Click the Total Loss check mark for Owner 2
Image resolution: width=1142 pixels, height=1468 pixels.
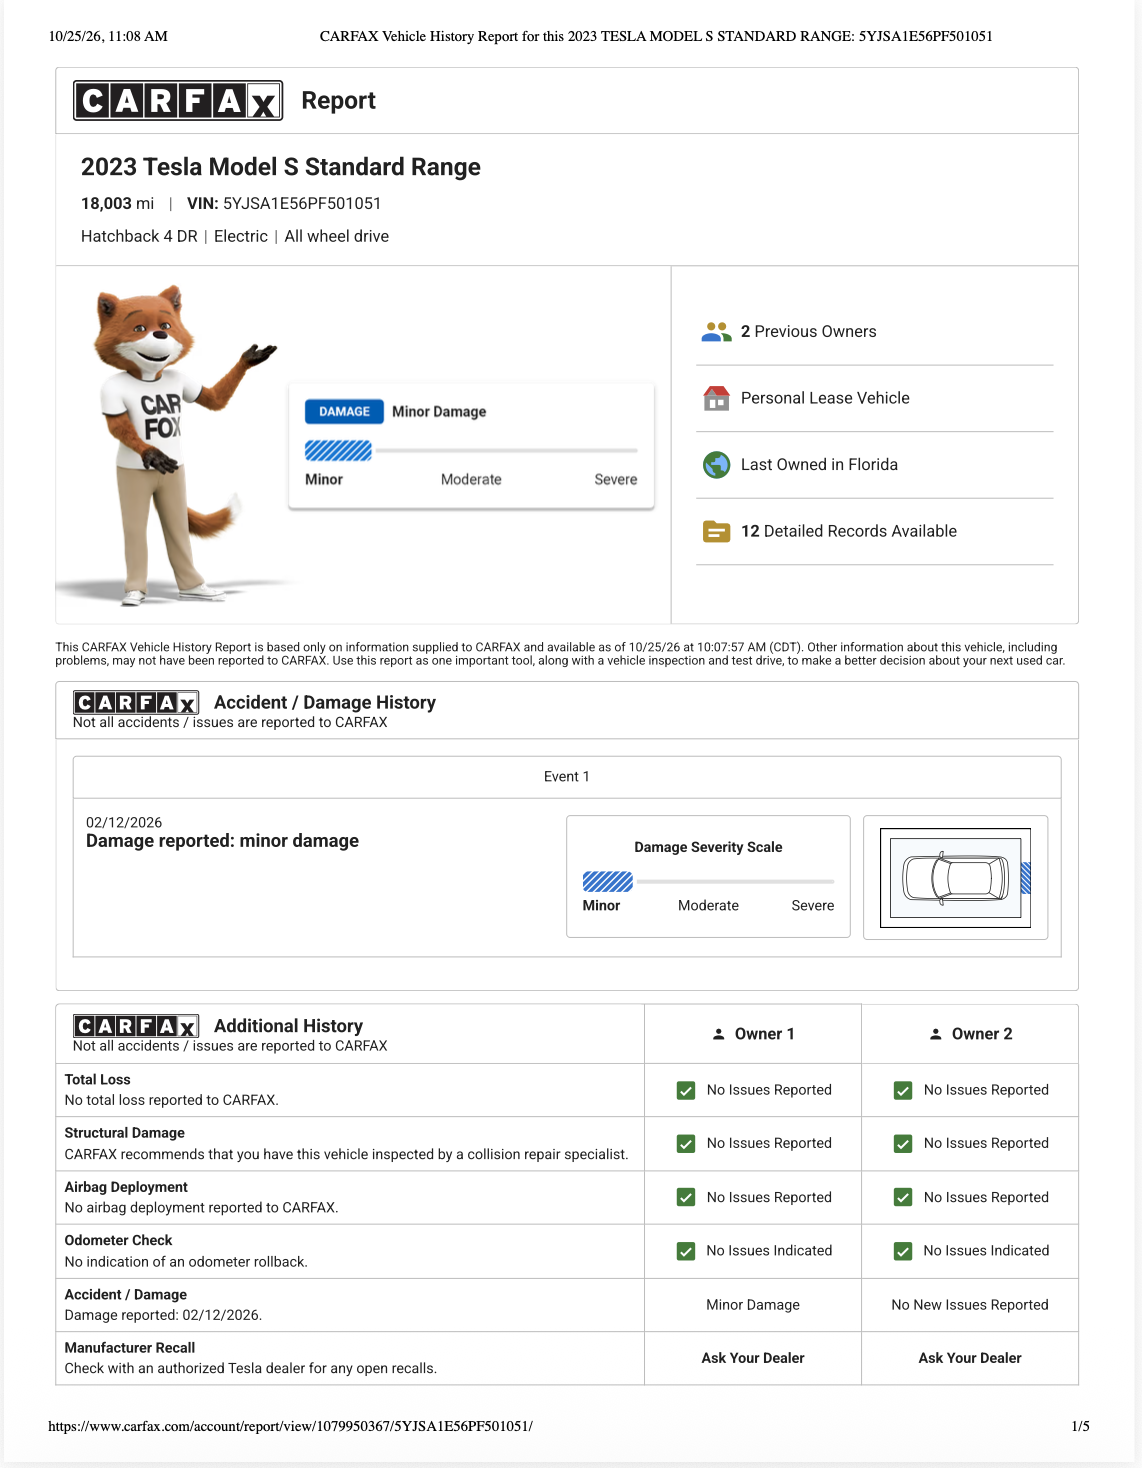(x=903, y=1090)
